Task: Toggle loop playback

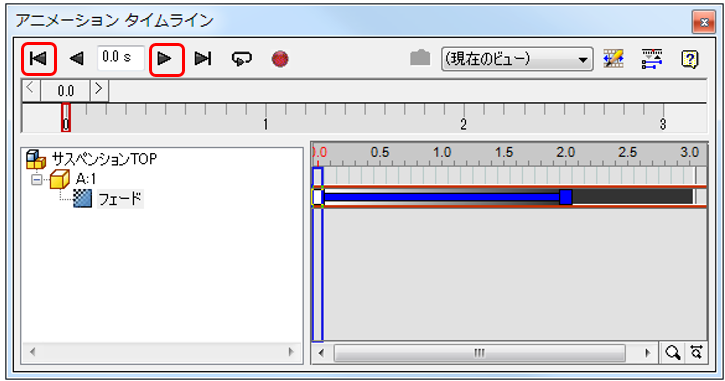Action: click(x=242, y=59)
